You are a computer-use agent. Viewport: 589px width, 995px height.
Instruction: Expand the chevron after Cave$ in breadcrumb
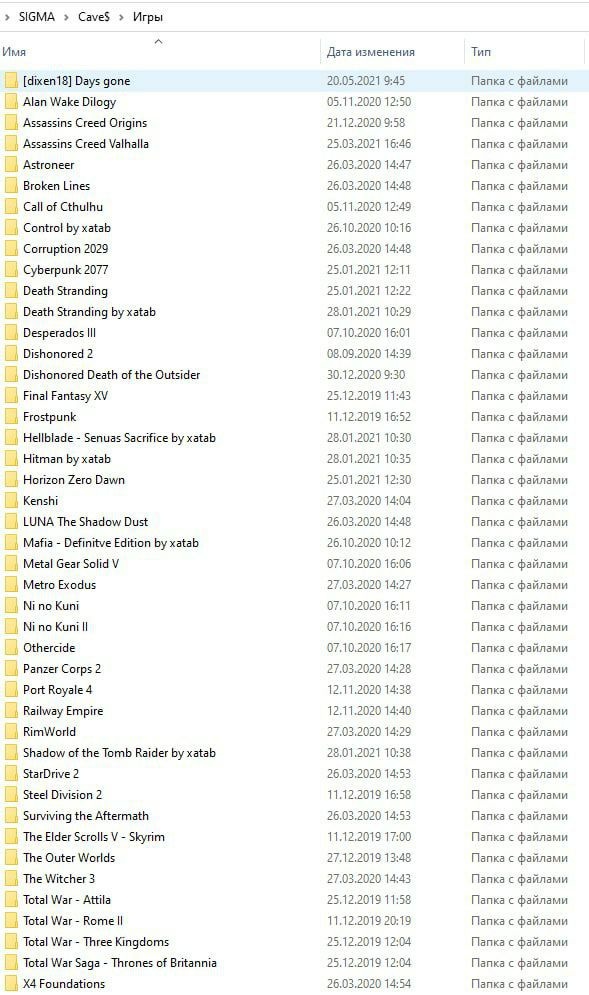pyautogui.click(x=121, y=17)
